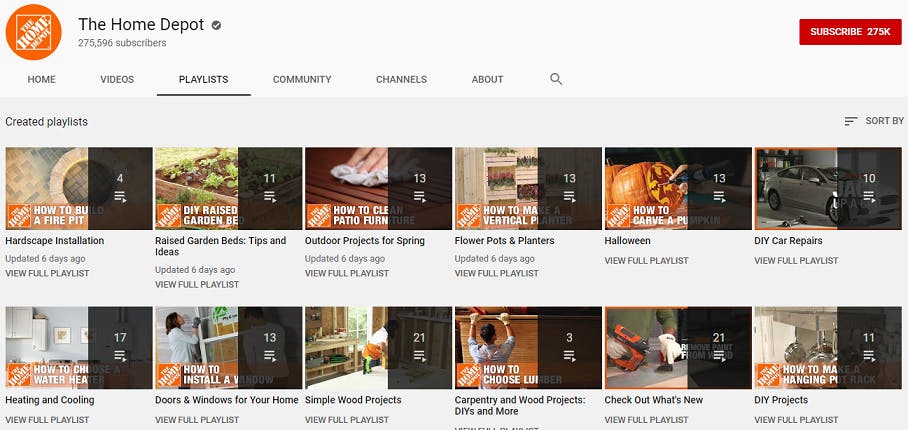Screen dimensions: 908x430
Task: Open the DIY Projects playlist title
Action: 781,400
